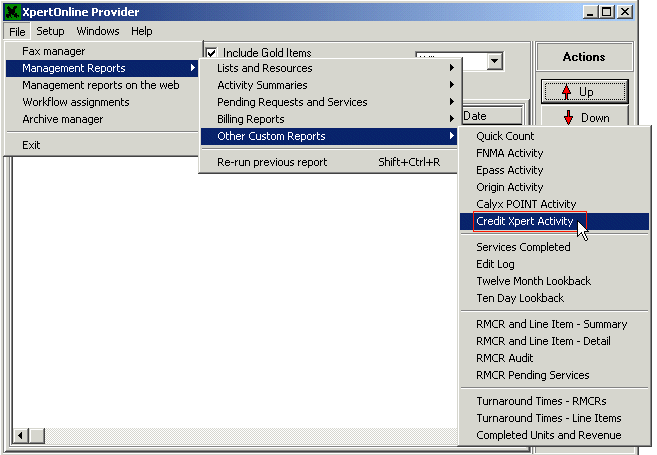
Task: Minimize the XpertOnline Provider window
Action: [590, 12]
